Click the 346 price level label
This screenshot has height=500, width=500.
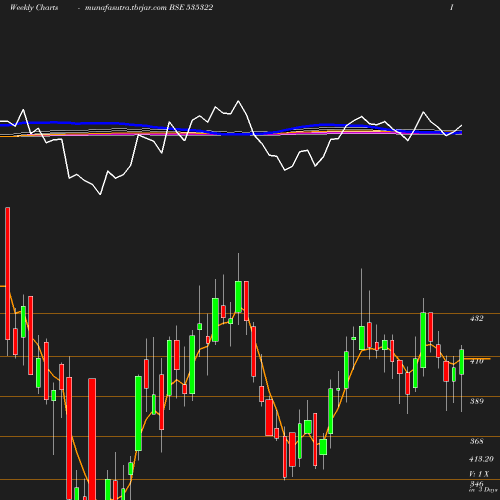[x=476, y=483]
